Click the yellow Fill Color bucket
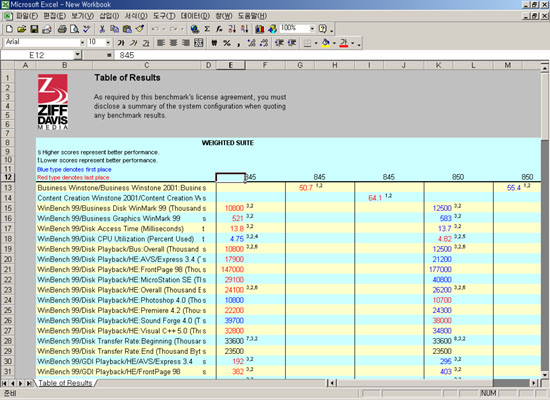 325,43
